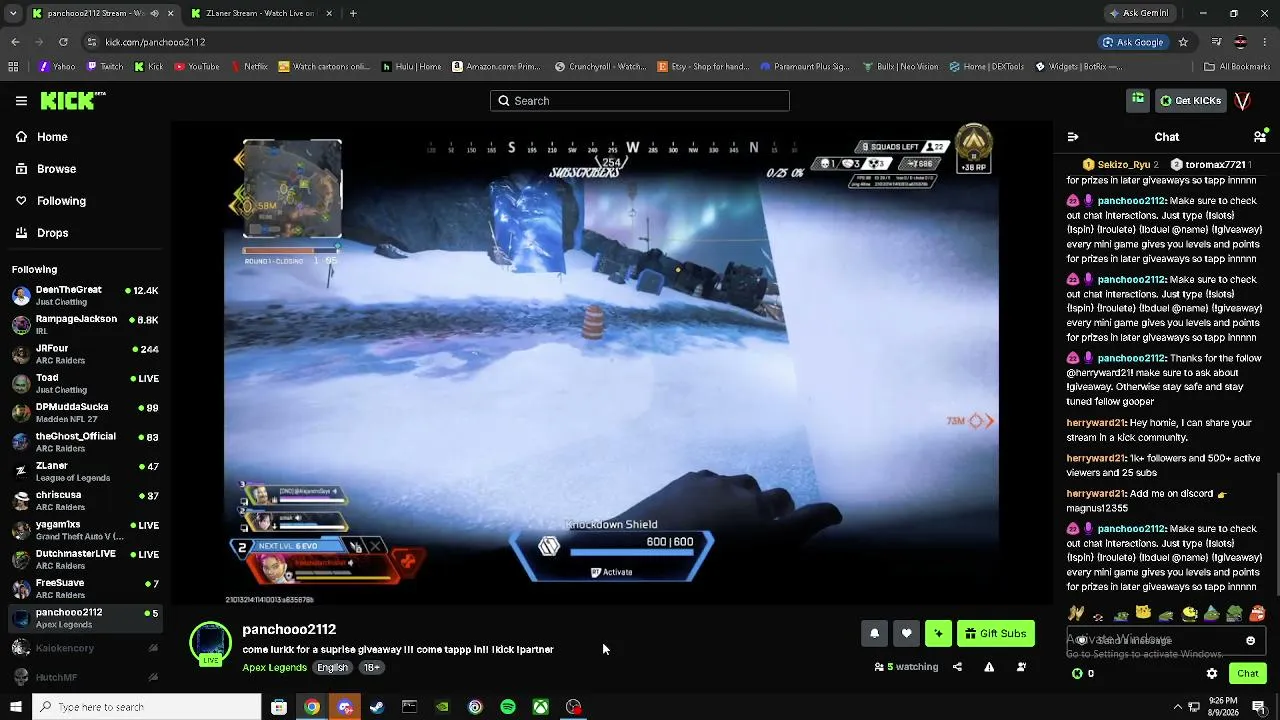Open chat user list icon

click(x=1260, y=137)
